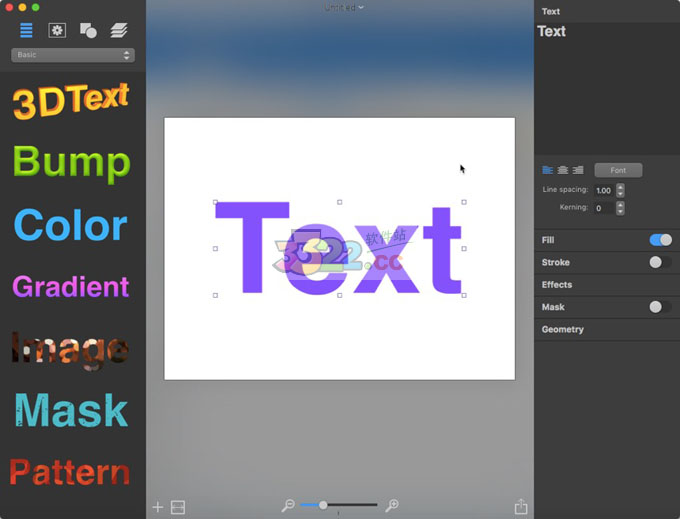Viewport: 680px width, 519px height.
Task: Align text to the right
Action: (578, 170)
